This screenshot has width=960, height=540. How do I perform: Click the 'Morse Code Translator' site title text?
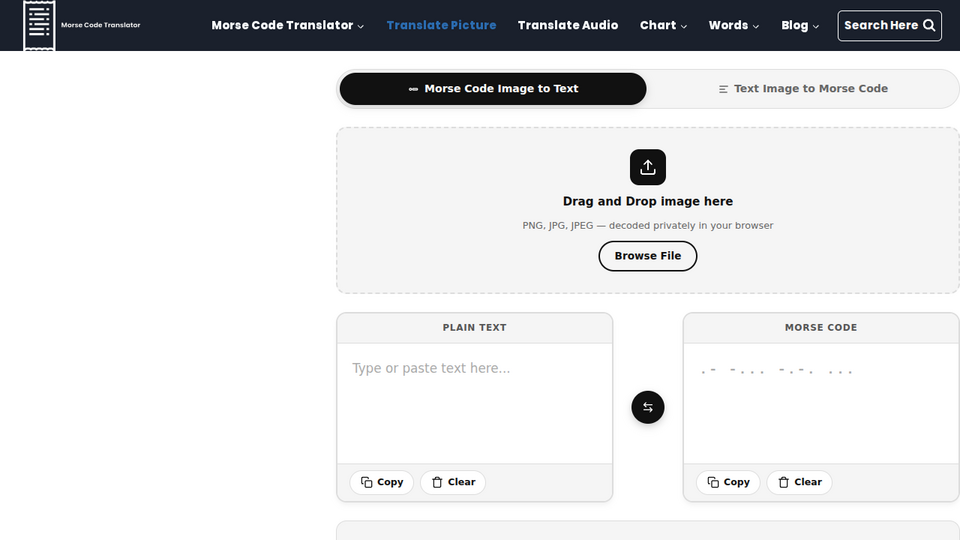100,25
